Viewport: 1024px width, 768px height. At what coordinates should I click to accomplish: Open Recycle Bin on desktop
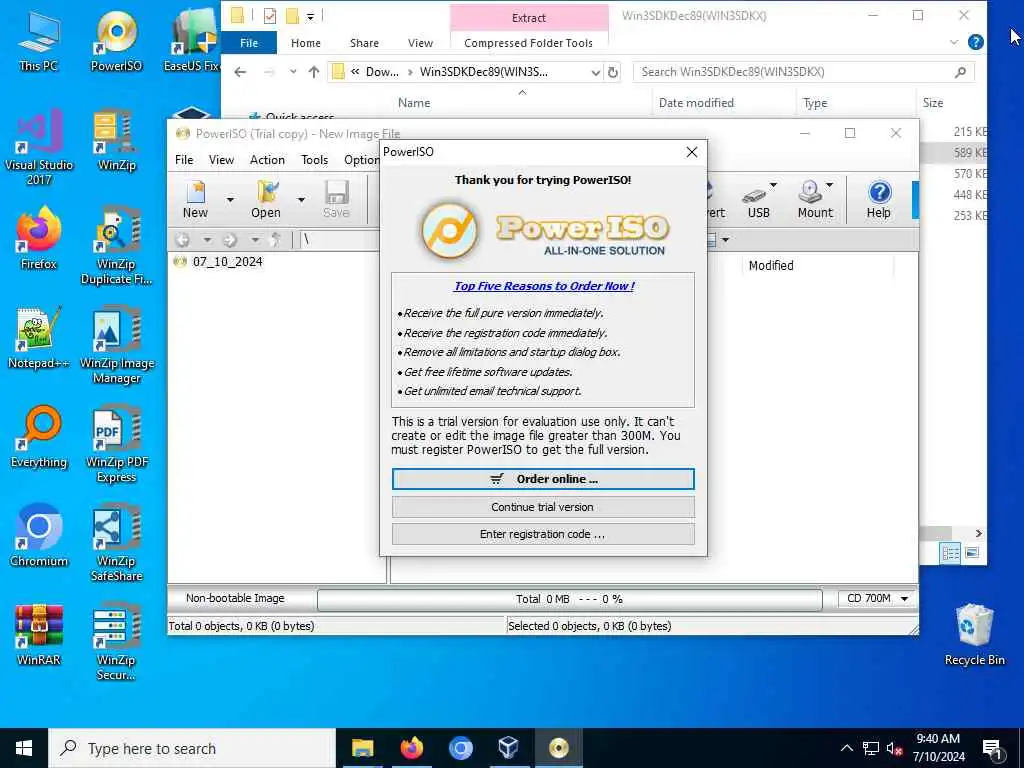pyautogui.click(x=974, y=634)
